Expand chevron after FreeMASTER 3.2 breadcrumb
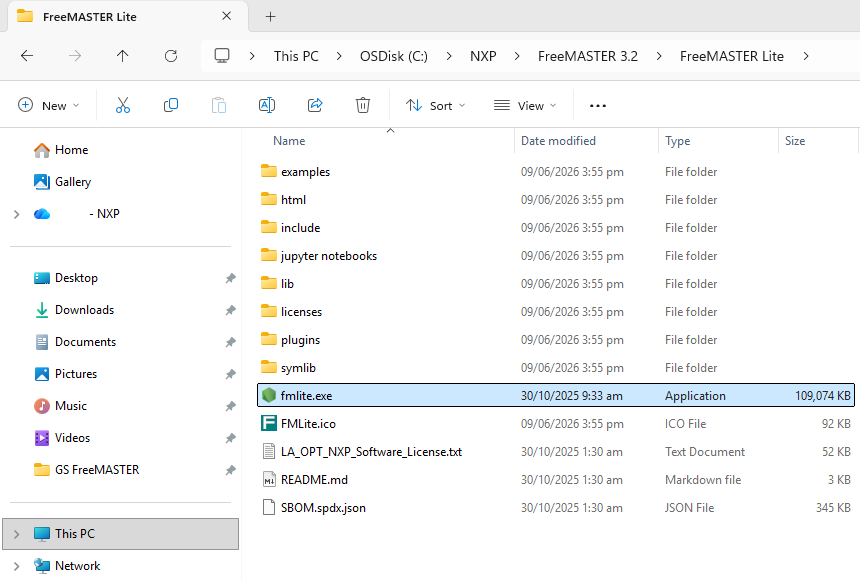This screenshot has width=860, height=582. [659, 56]
